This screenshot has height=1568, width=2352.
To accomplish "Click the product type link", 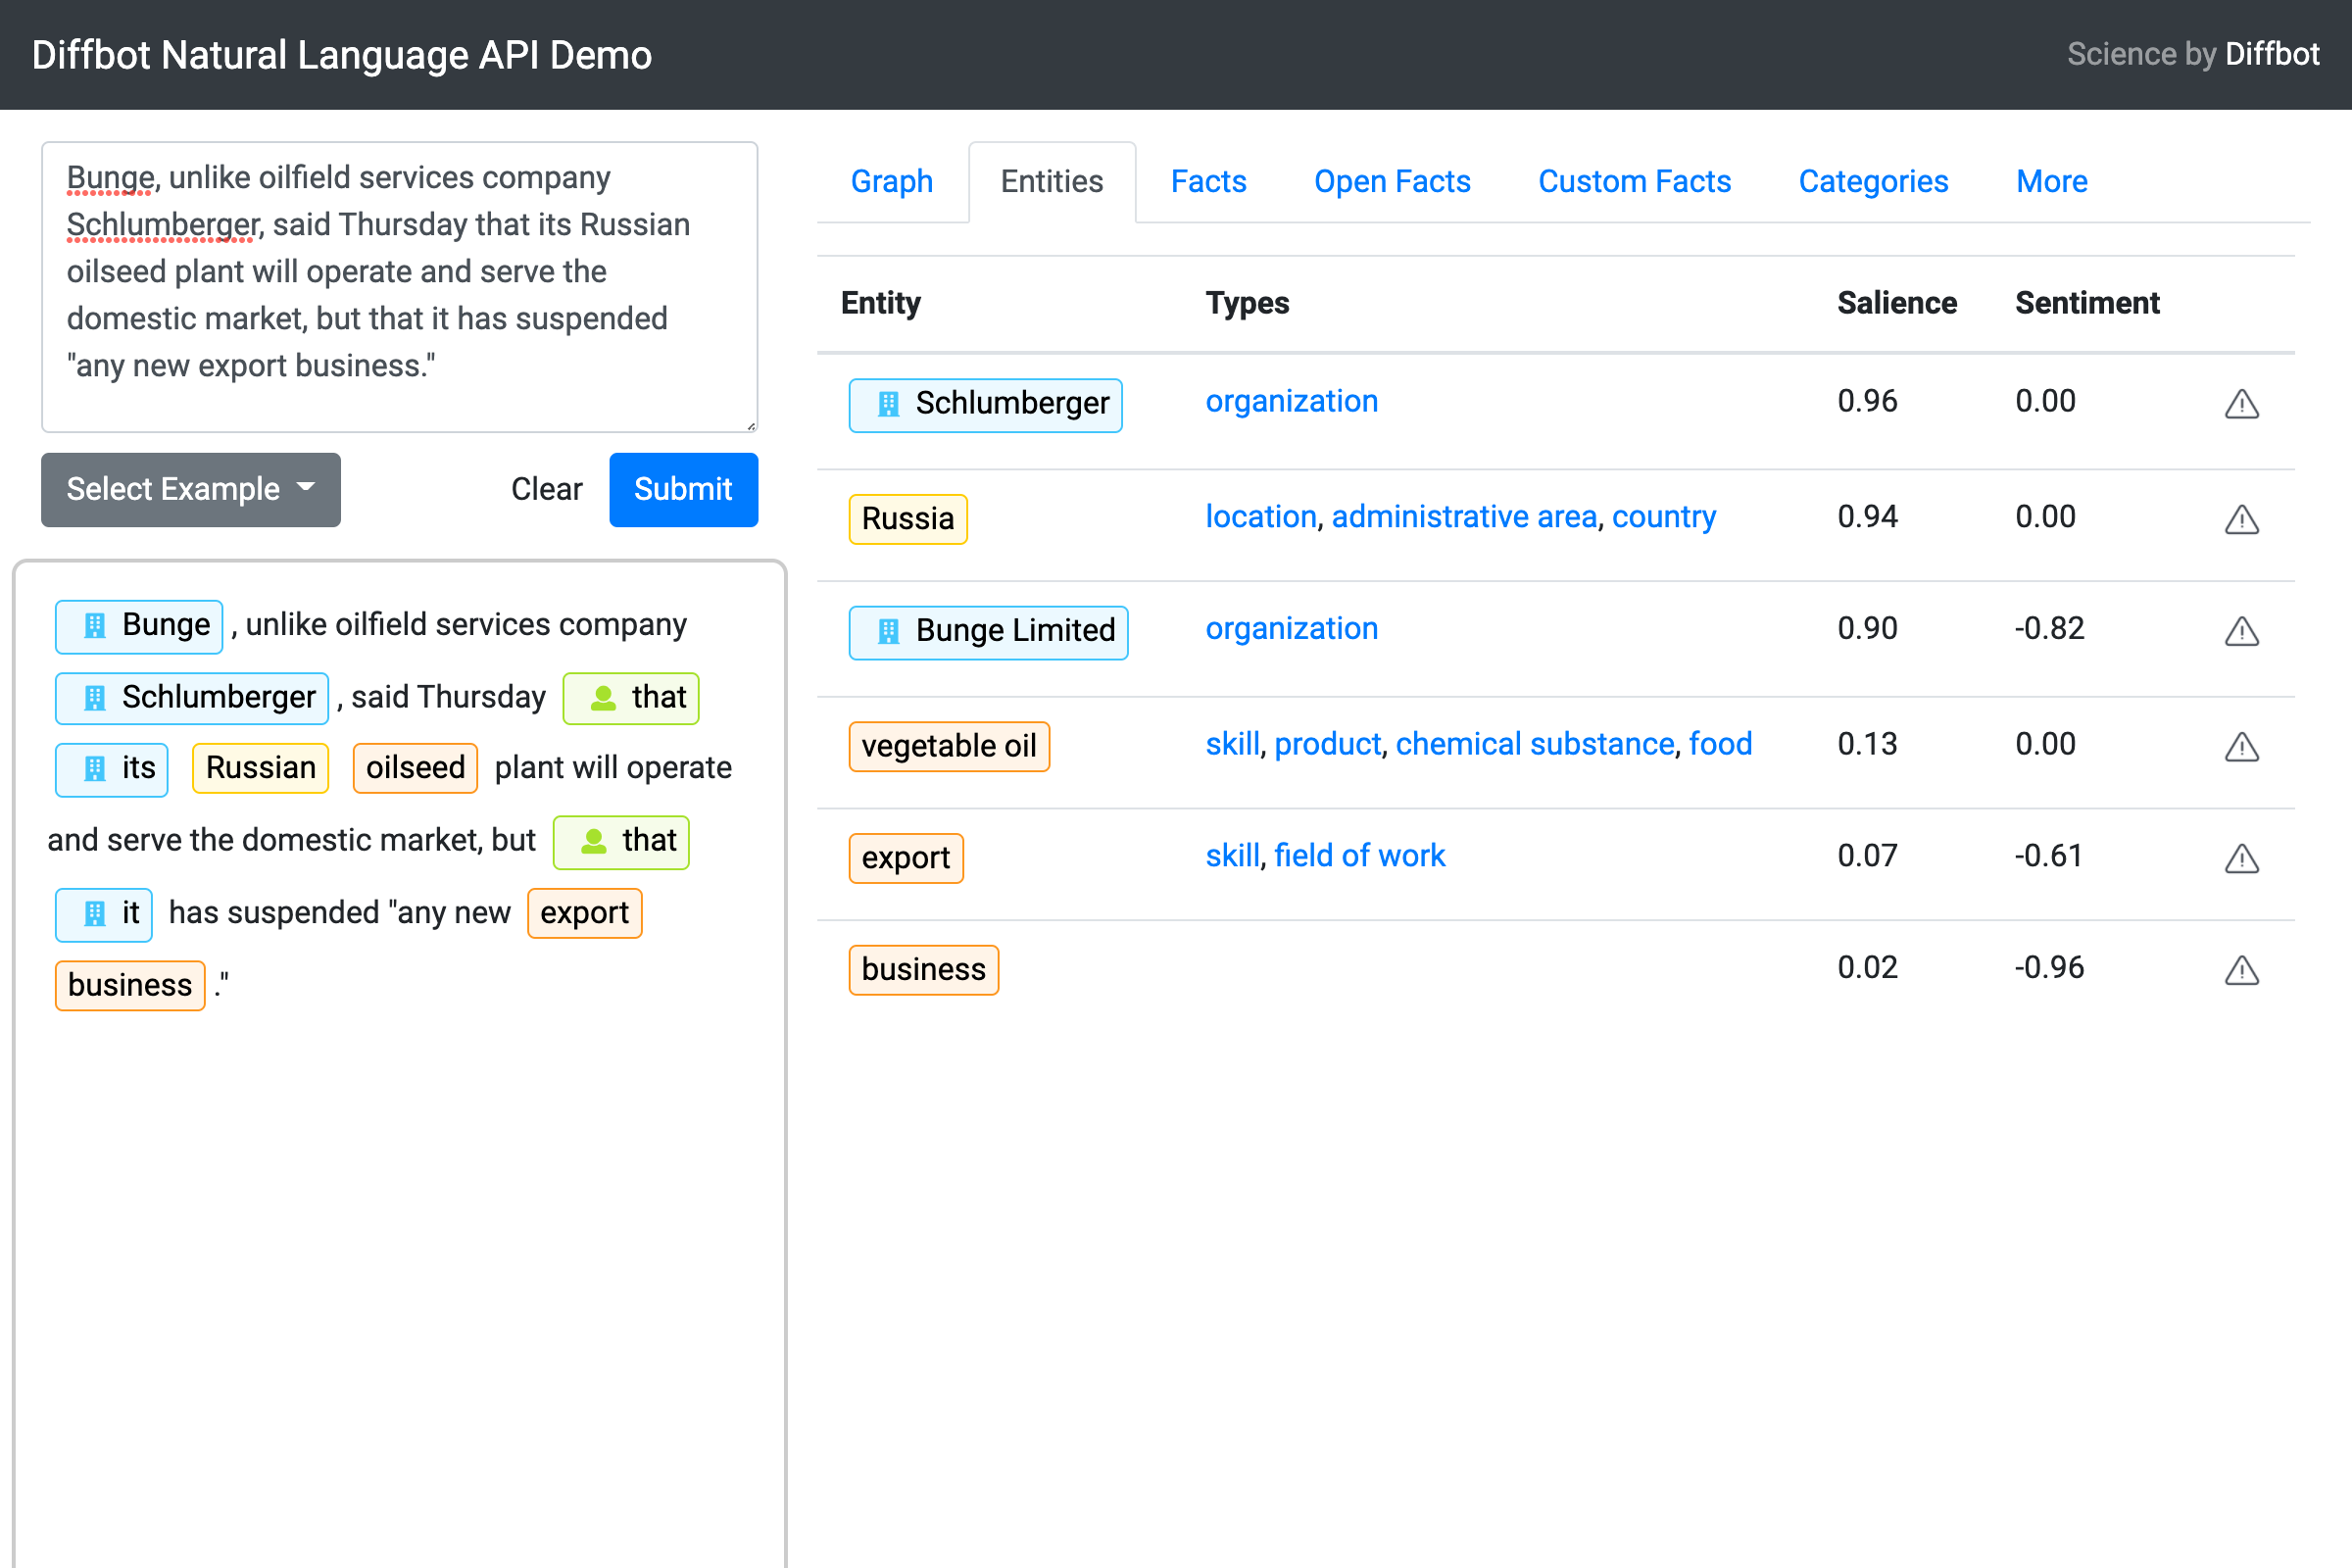I will (x=1328, y=744).
